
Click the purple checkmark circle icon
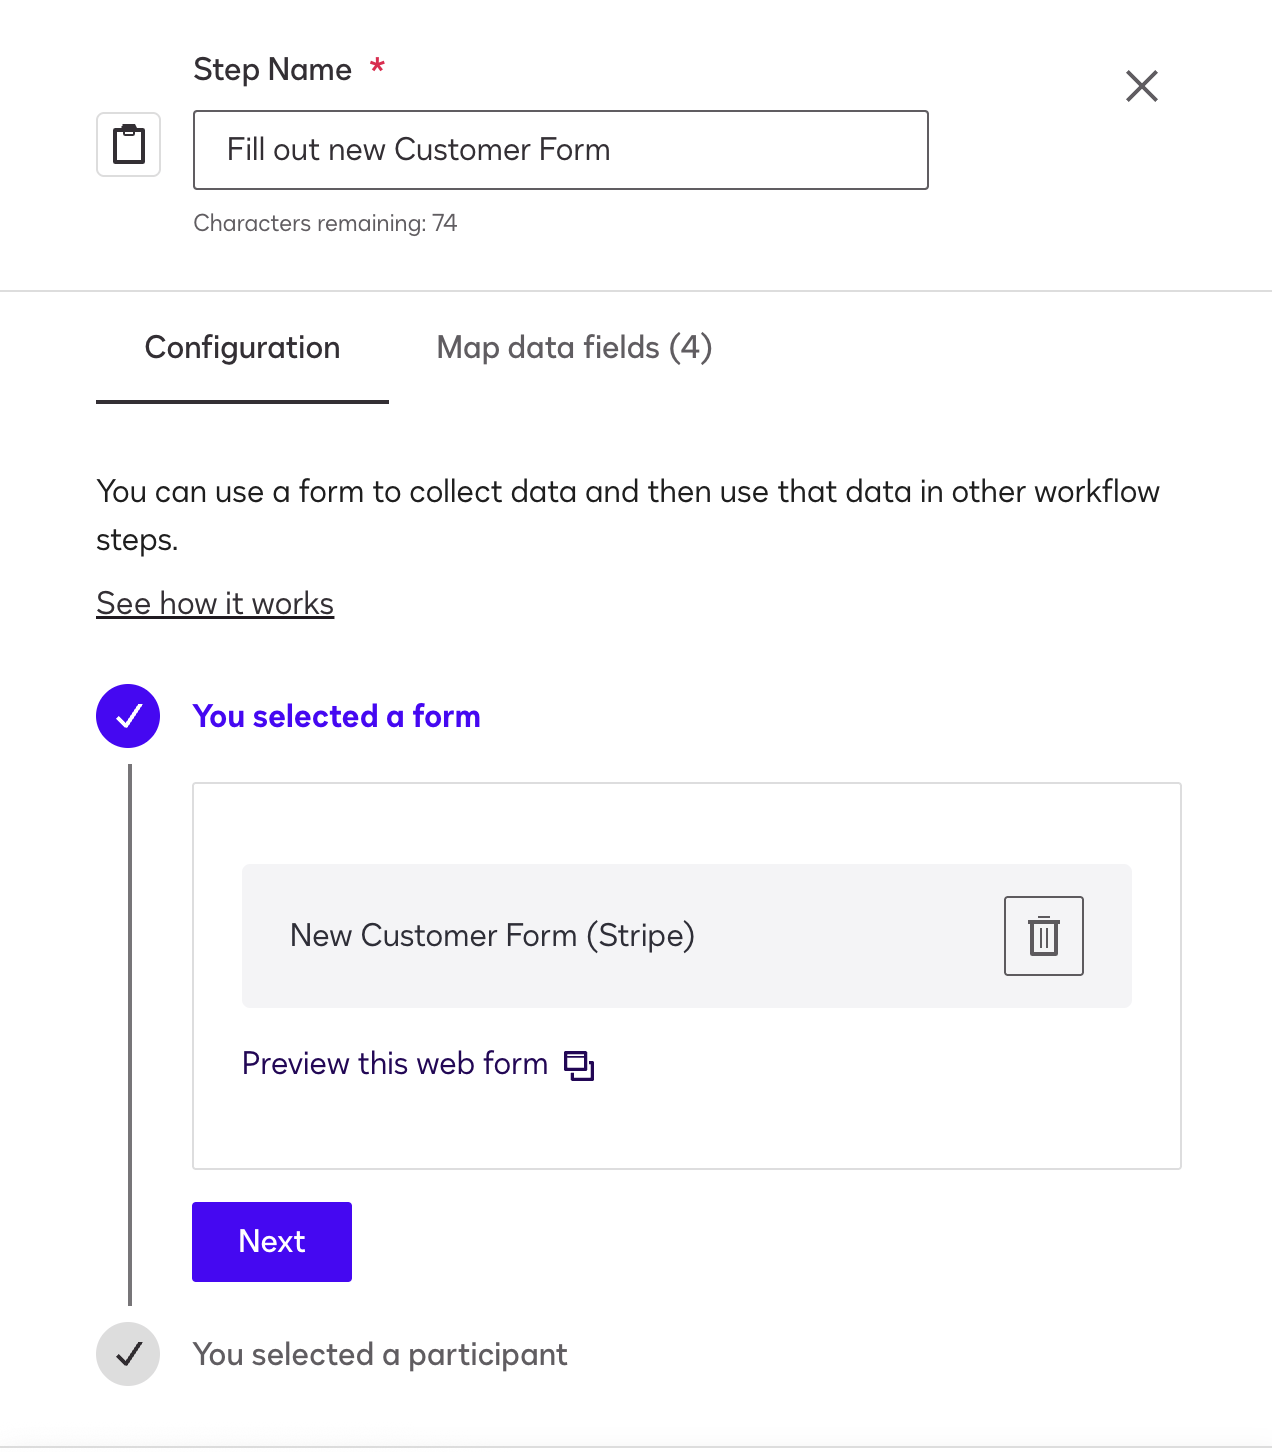(x=128, y=716)
